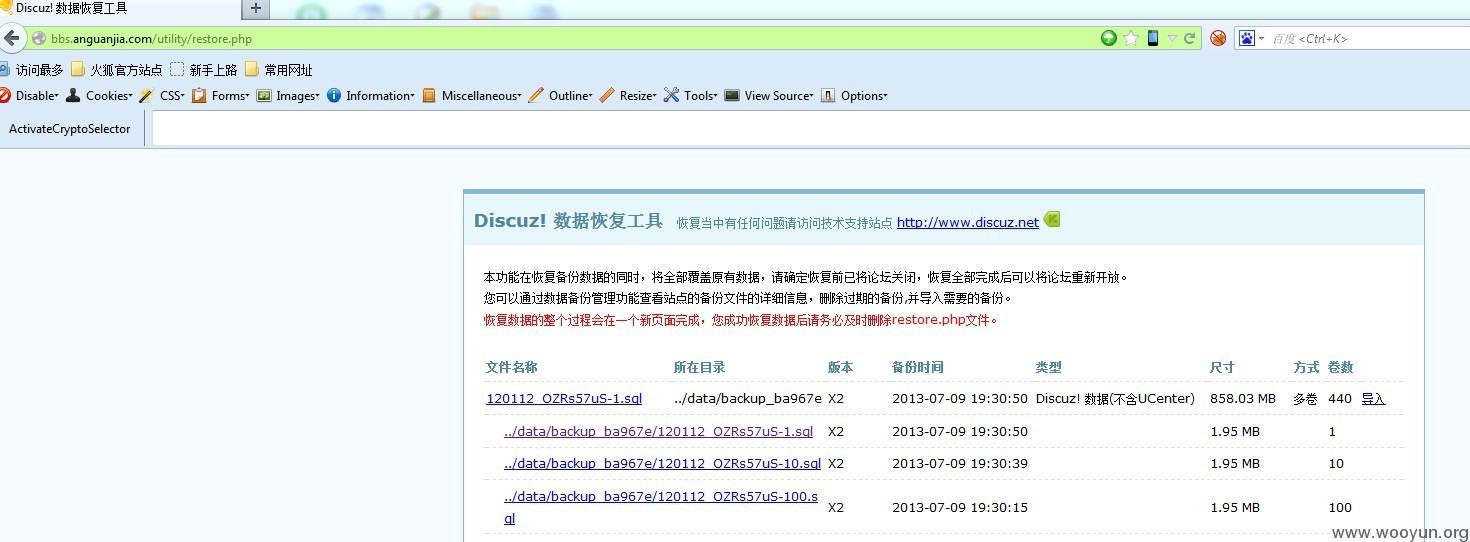This screenshot has width=1470, height=542.
Task: Open the Tools toolbar menu
Action: click(x=691, y=96)
